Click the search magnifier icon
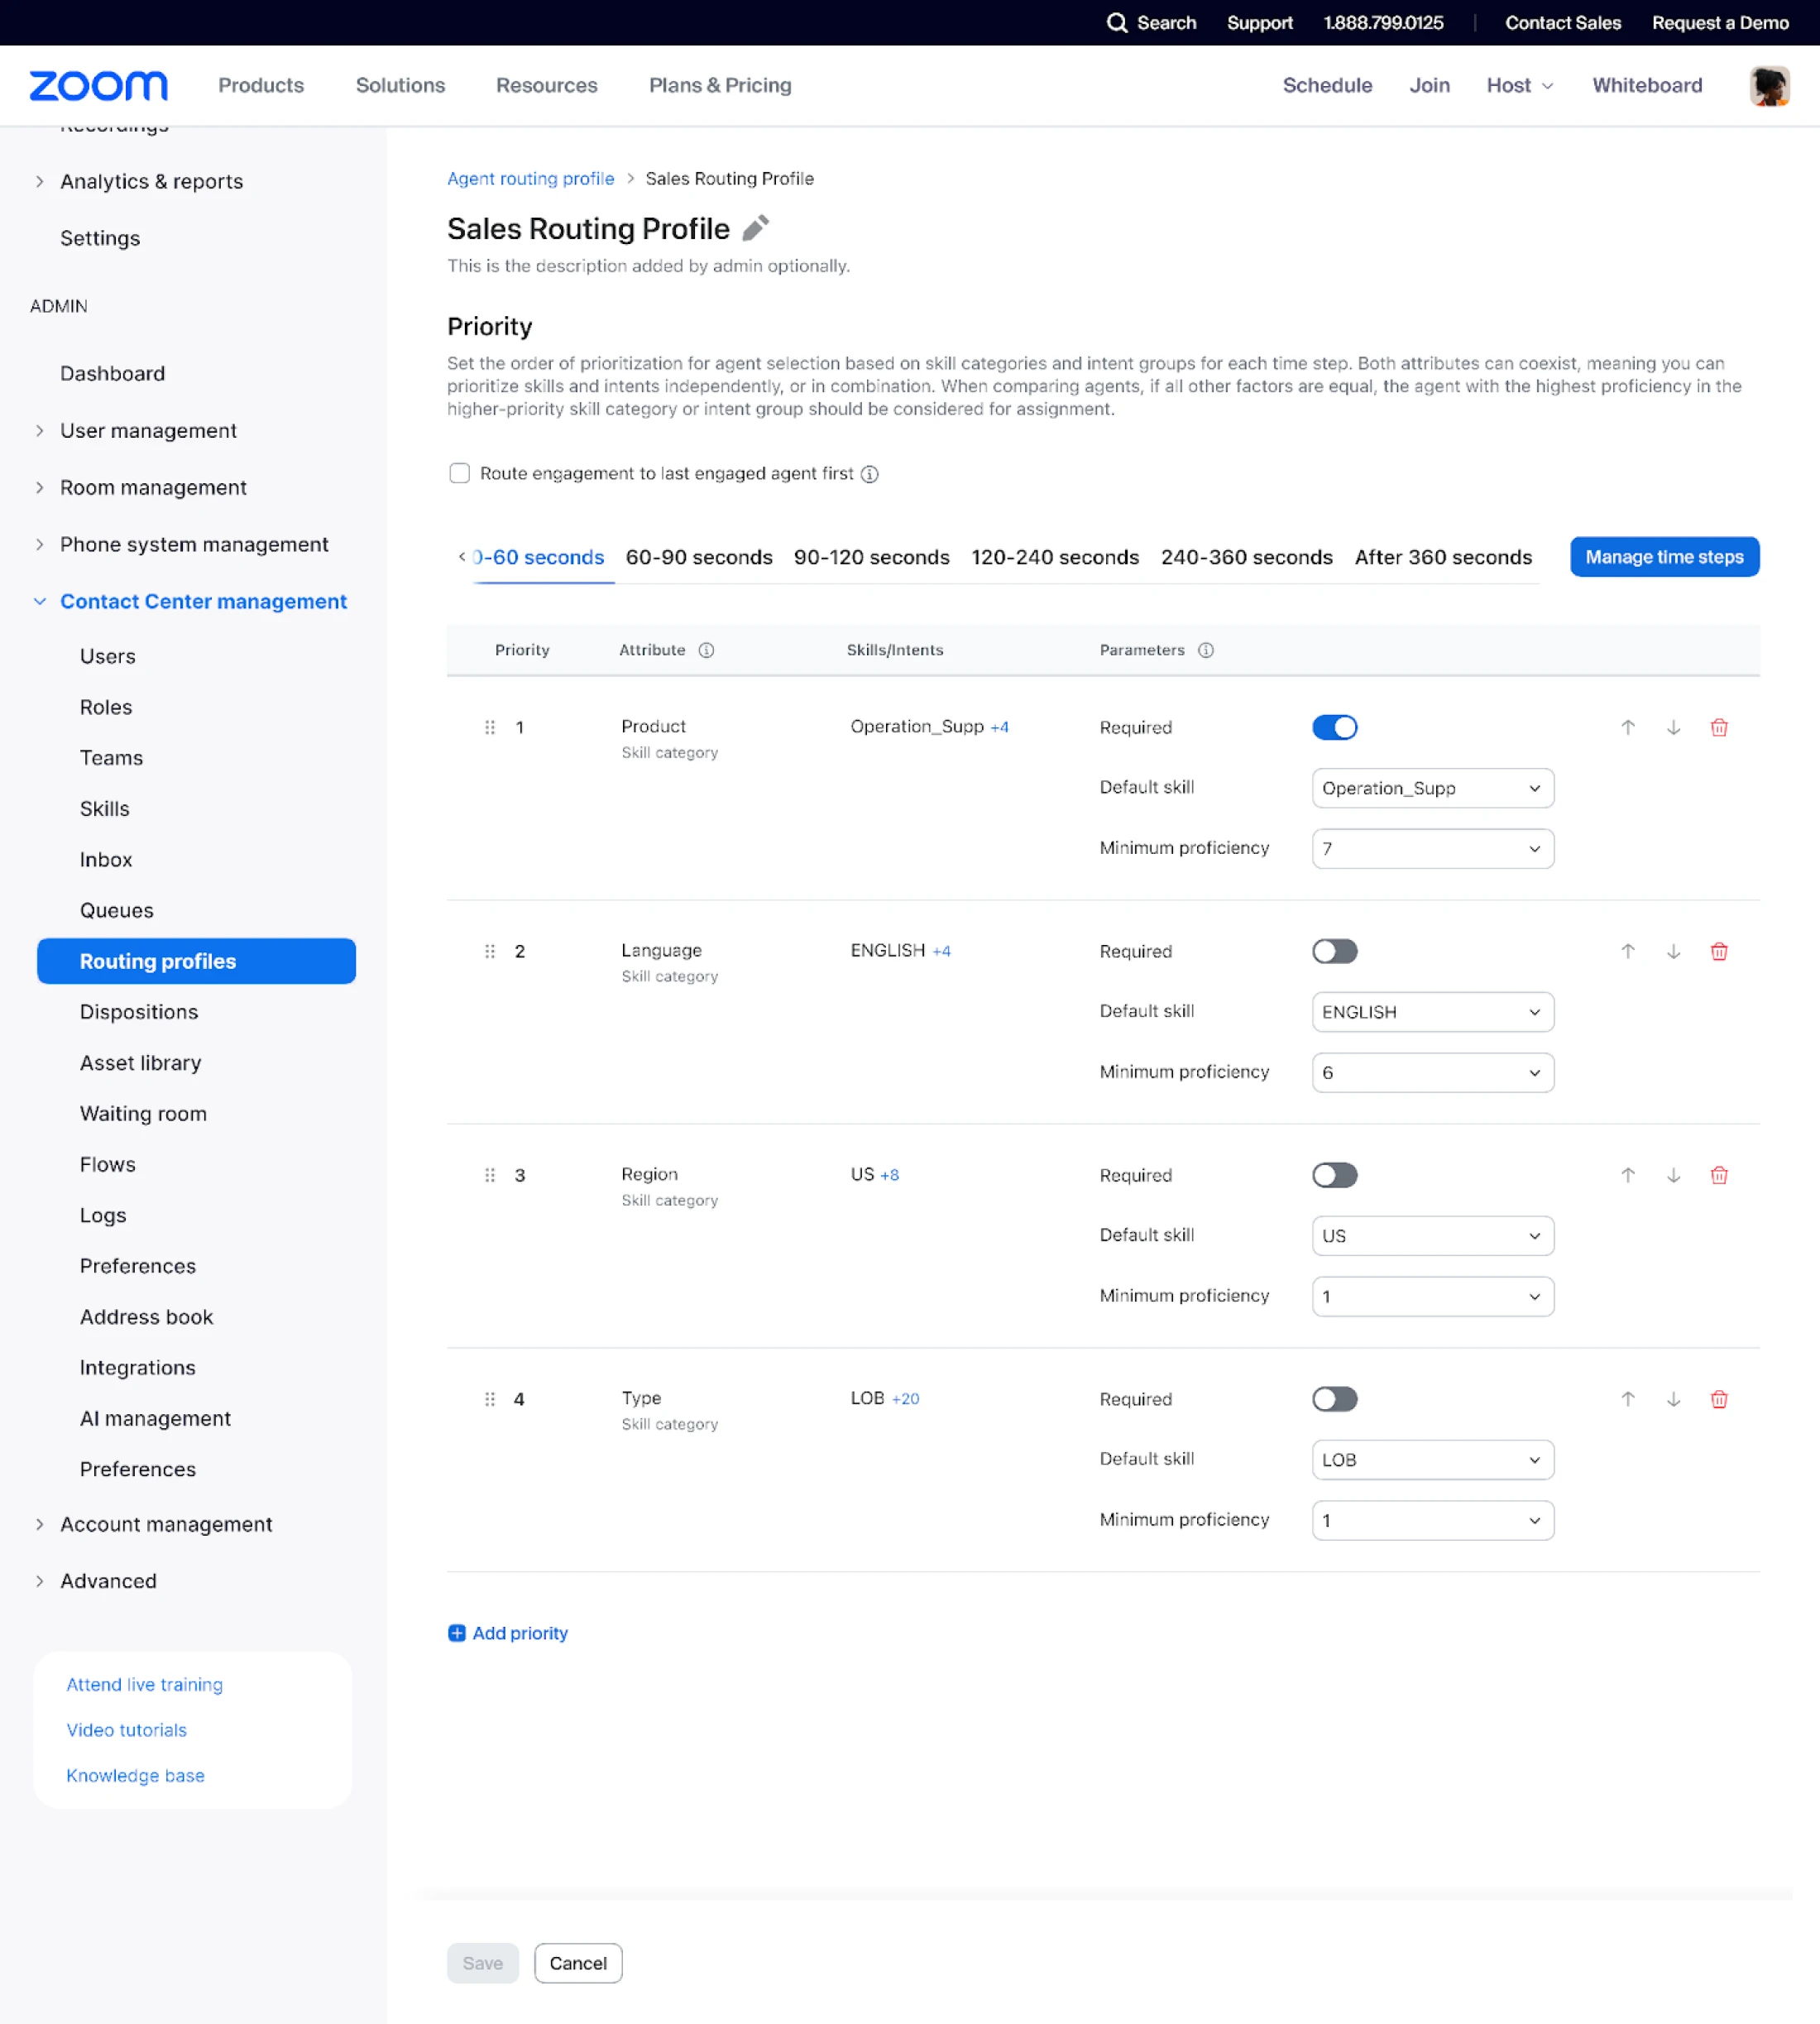Viewport: 1820px width, 2024px height. coord(1116,23)
